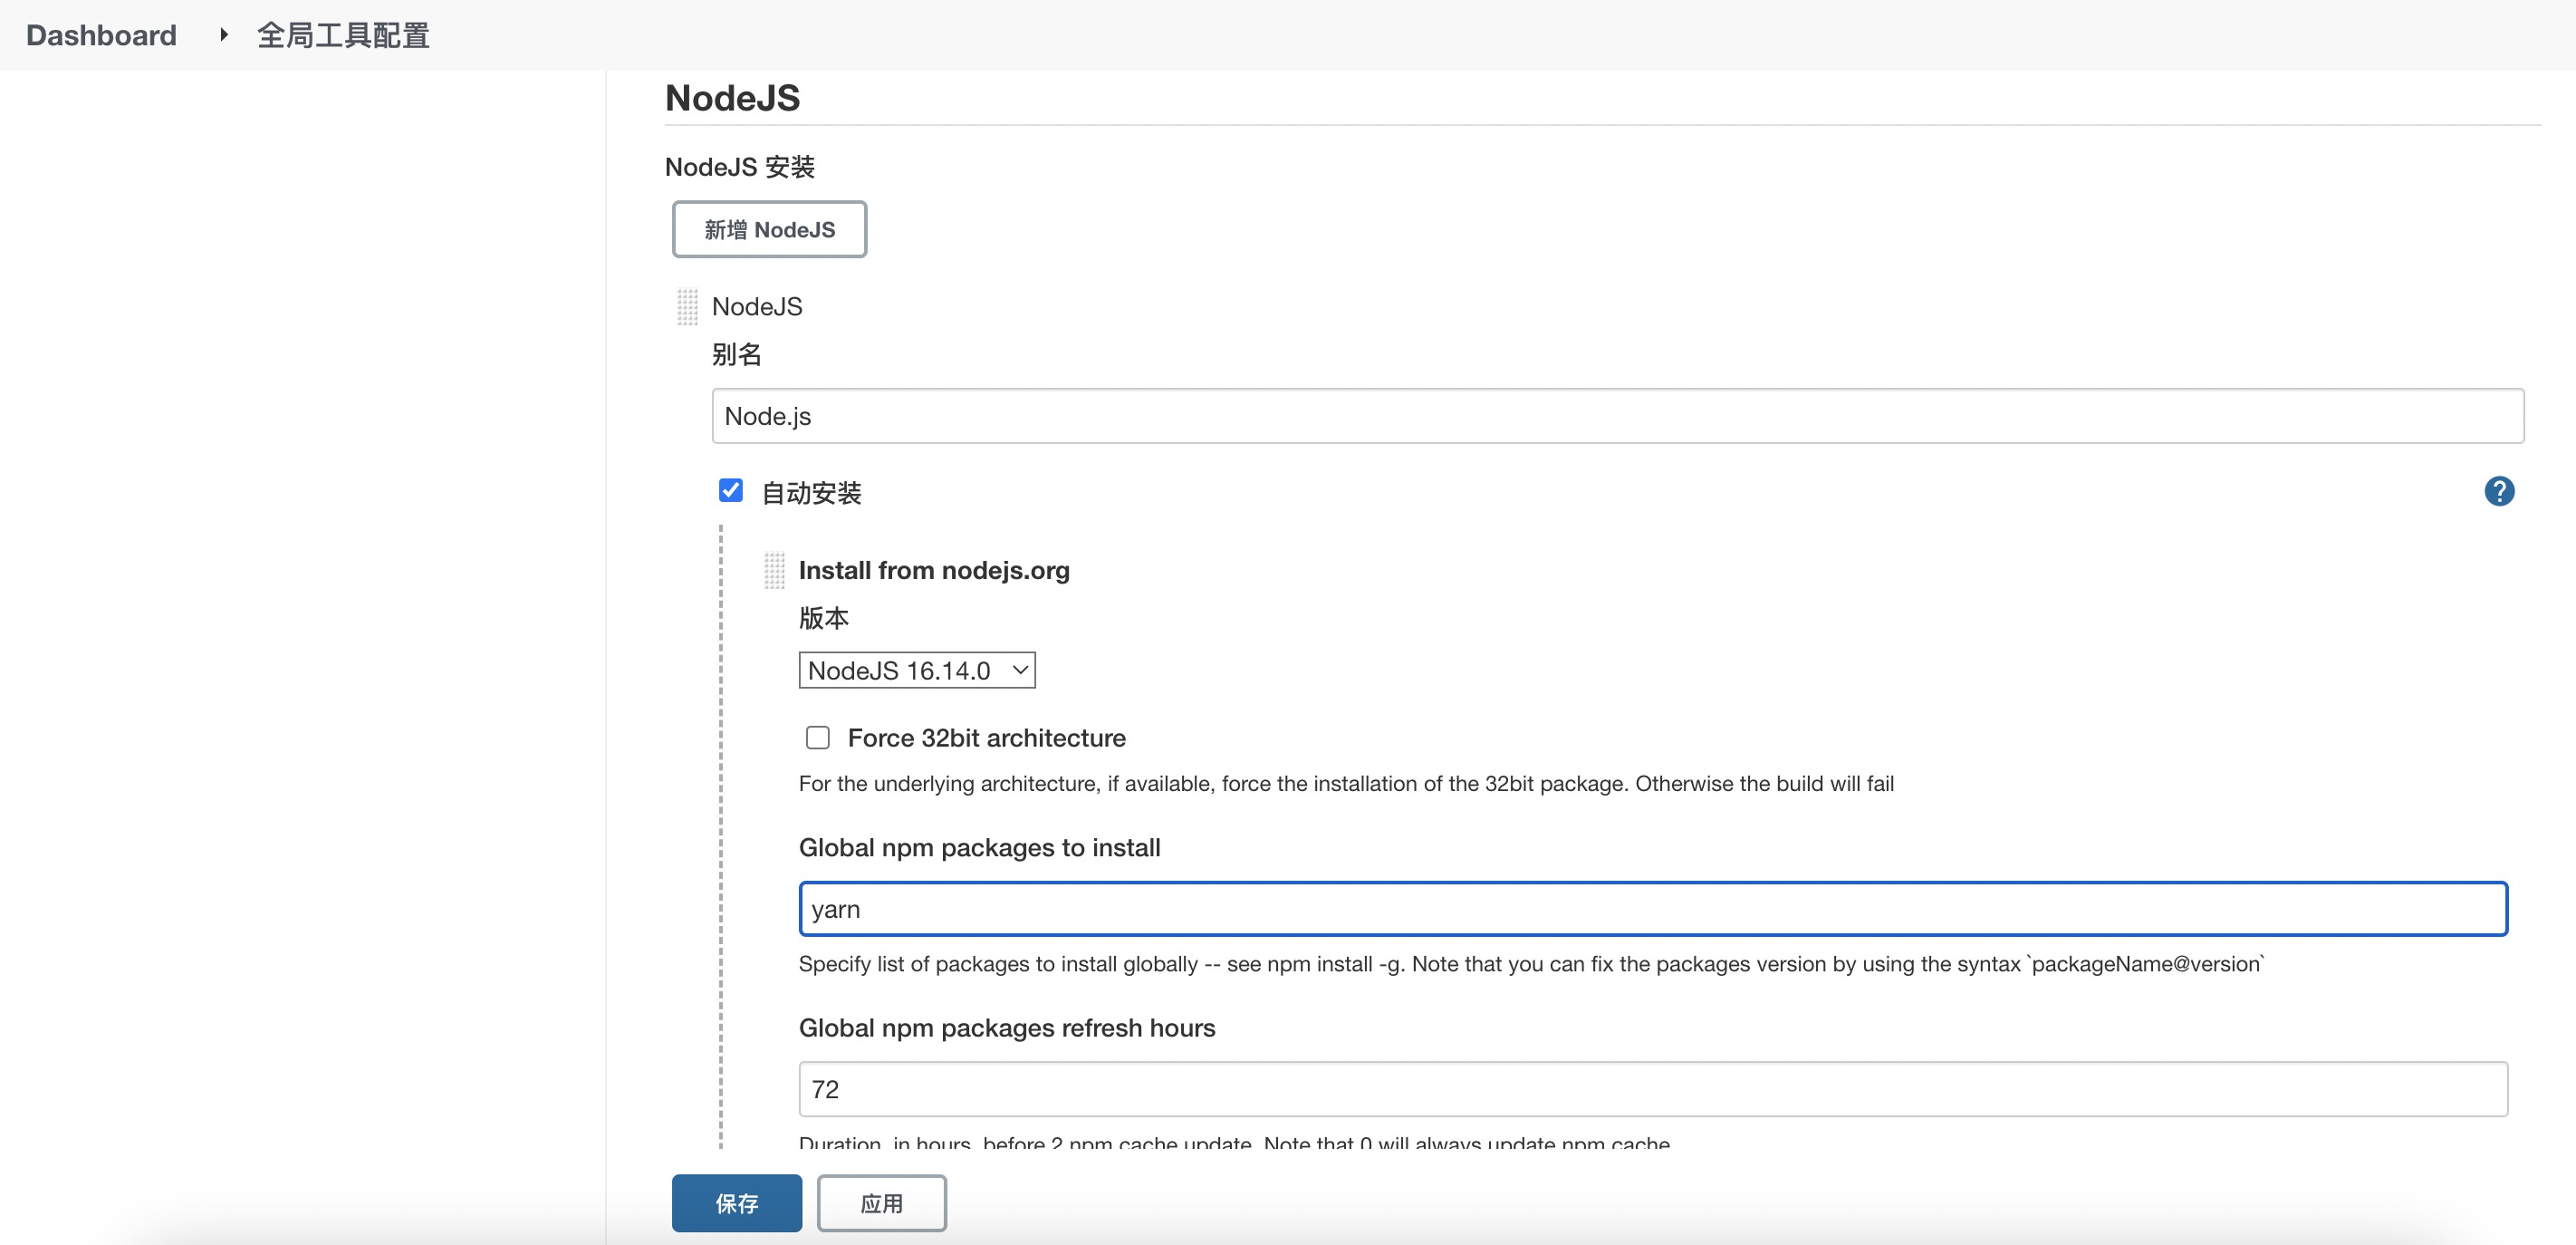Grab the NodeJS installation drag handle
Image resolution: width=2576 pixels, height=1245 pixels.
tap(687, 307)
